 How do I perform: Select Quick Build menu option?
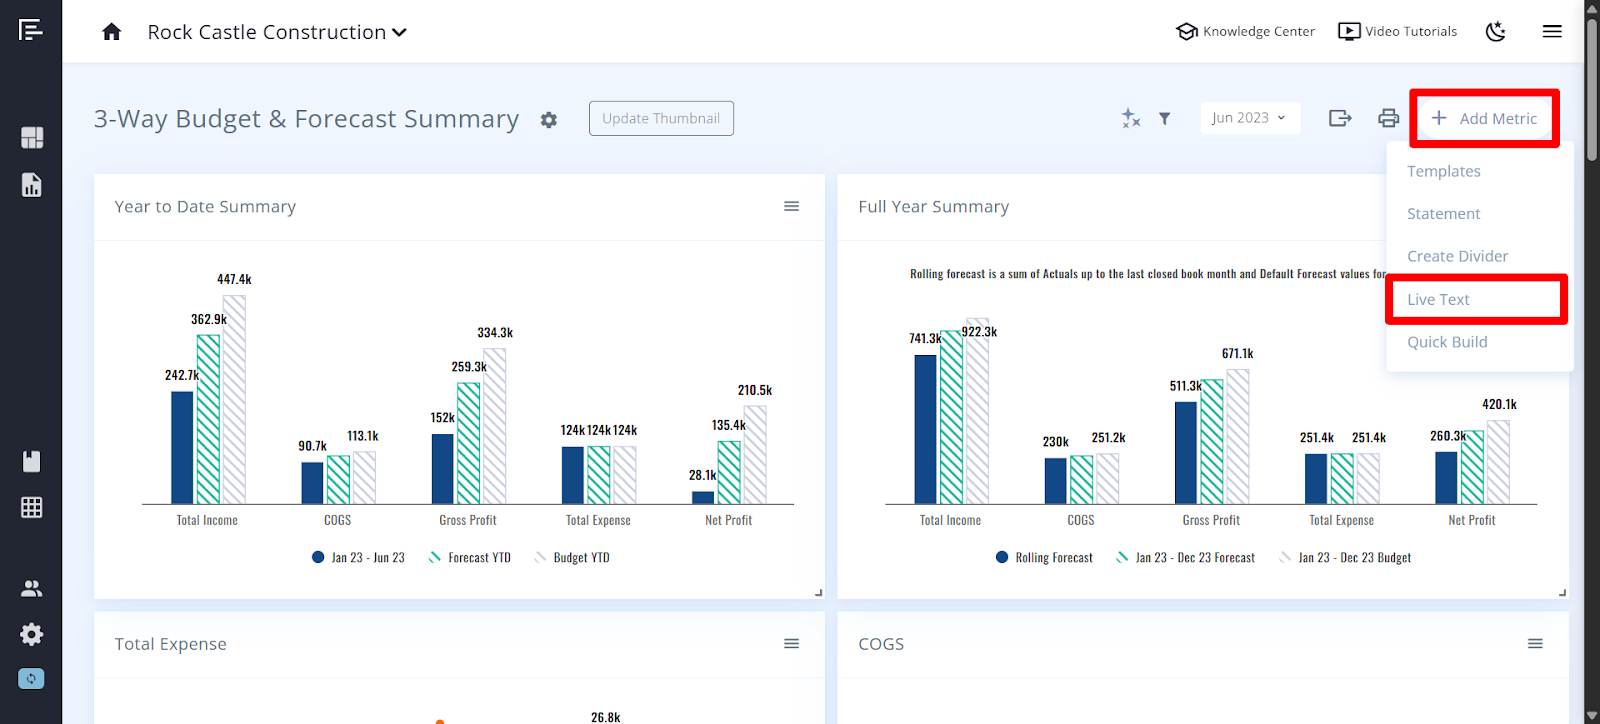point(1448,342)
